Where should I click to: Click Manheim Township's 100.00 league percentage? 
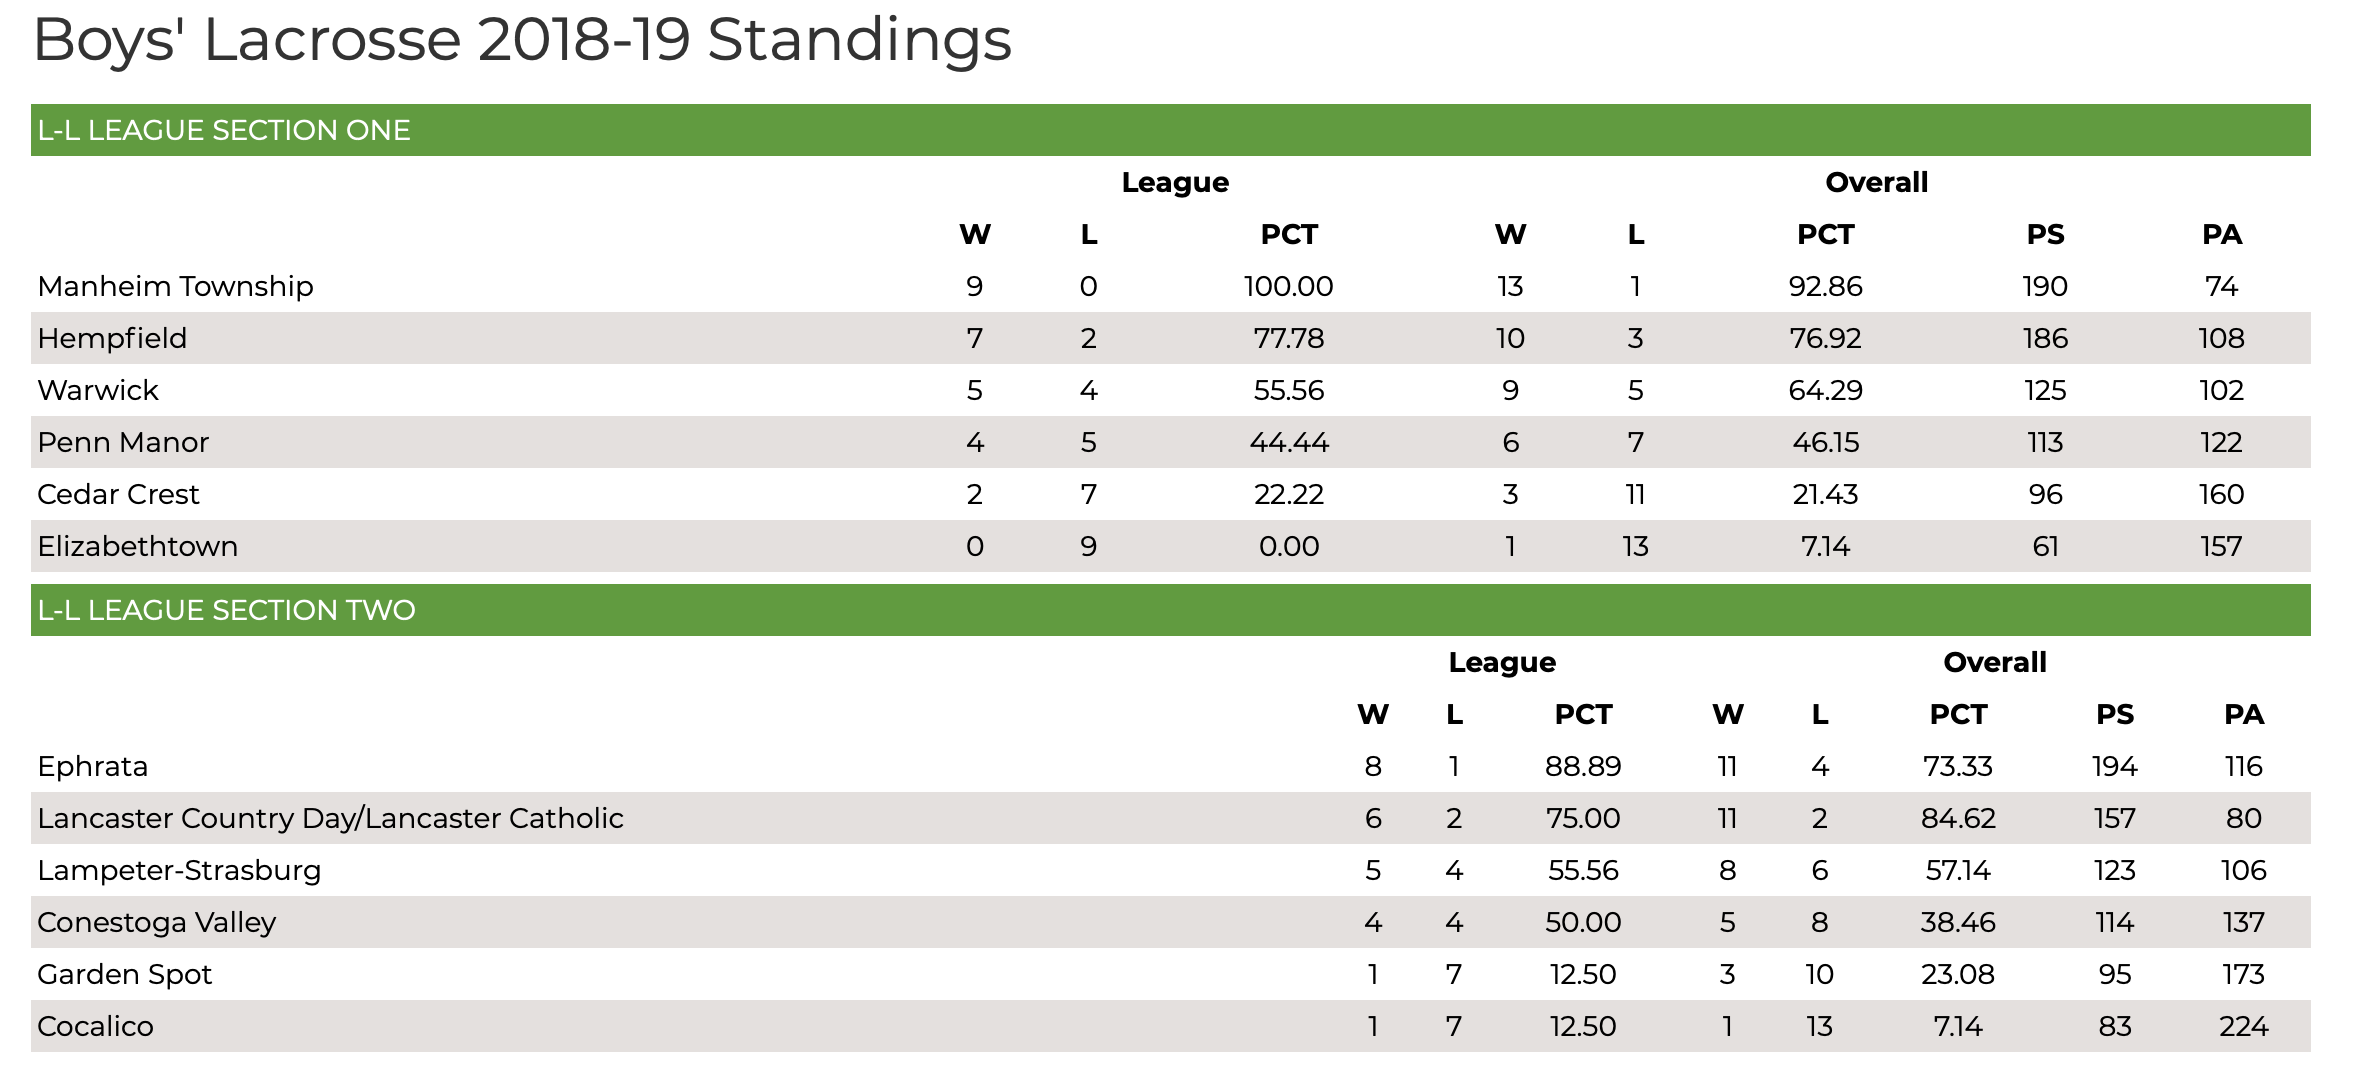coord(1289,286)
